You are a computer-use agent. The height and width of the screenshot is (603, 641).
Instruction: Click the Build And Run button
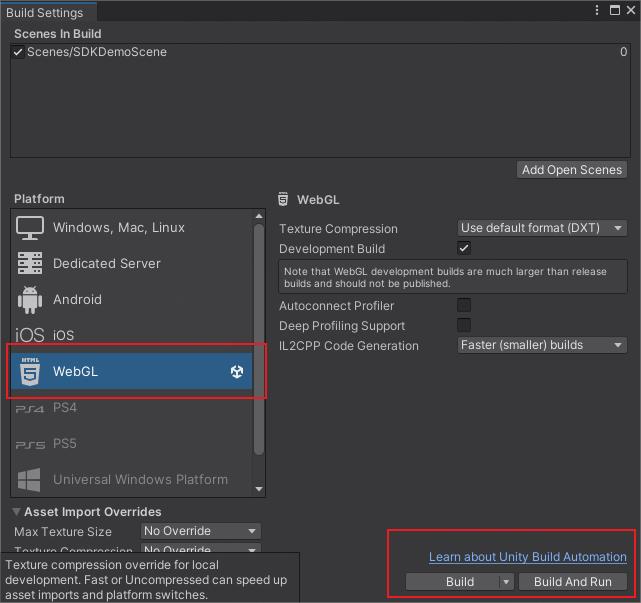[573, 582]
